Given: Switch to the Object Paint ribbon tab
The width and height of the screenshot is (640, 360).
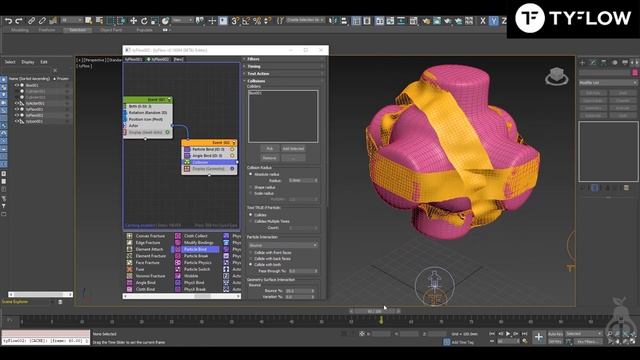Looking at the screenshot, I should (111, 30).
